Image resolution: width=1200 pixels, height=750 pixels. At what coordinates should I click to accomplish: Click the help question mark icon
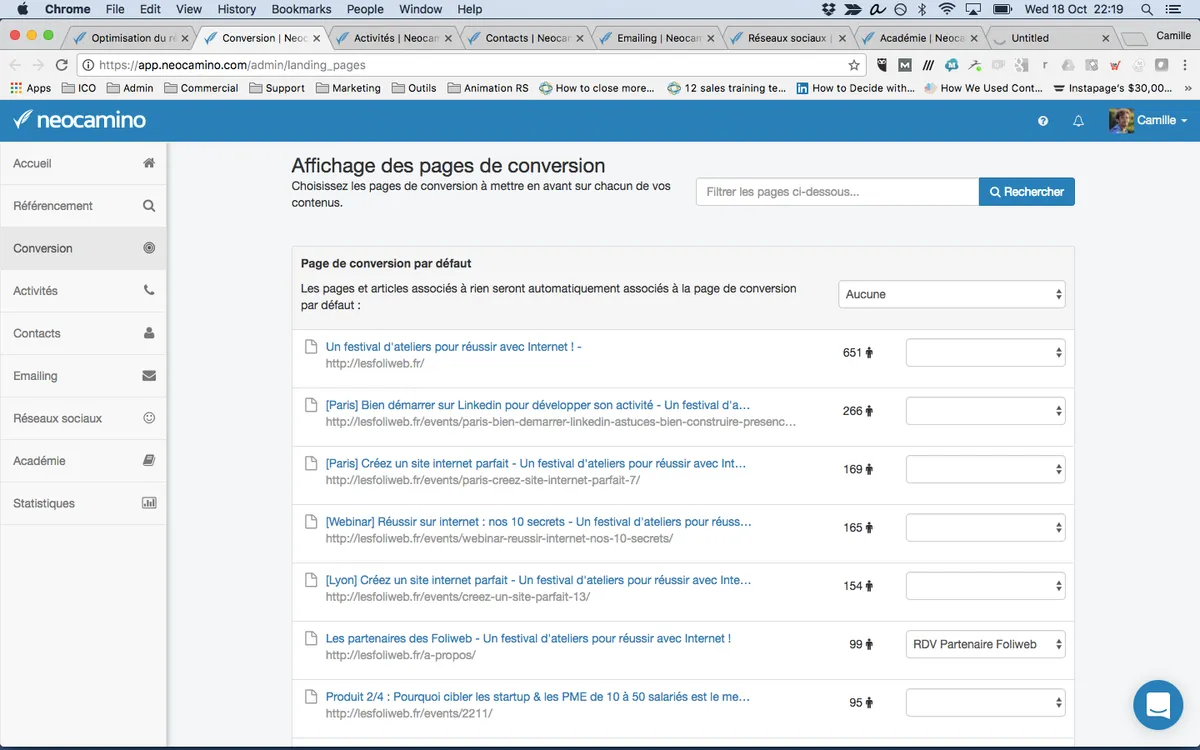coord(1043,121)
